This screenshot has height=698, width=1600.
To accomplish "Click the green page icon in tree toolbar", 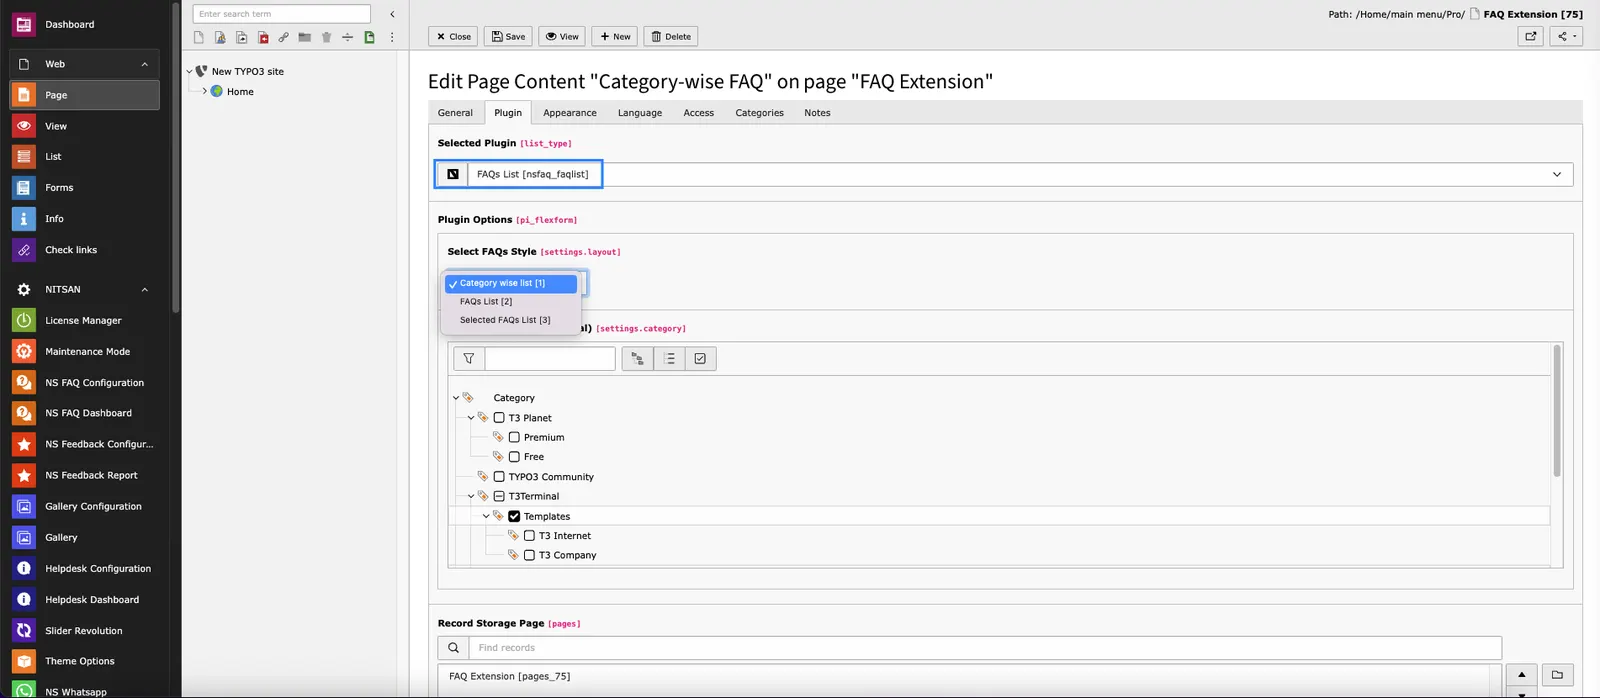I will pos(369,37).
